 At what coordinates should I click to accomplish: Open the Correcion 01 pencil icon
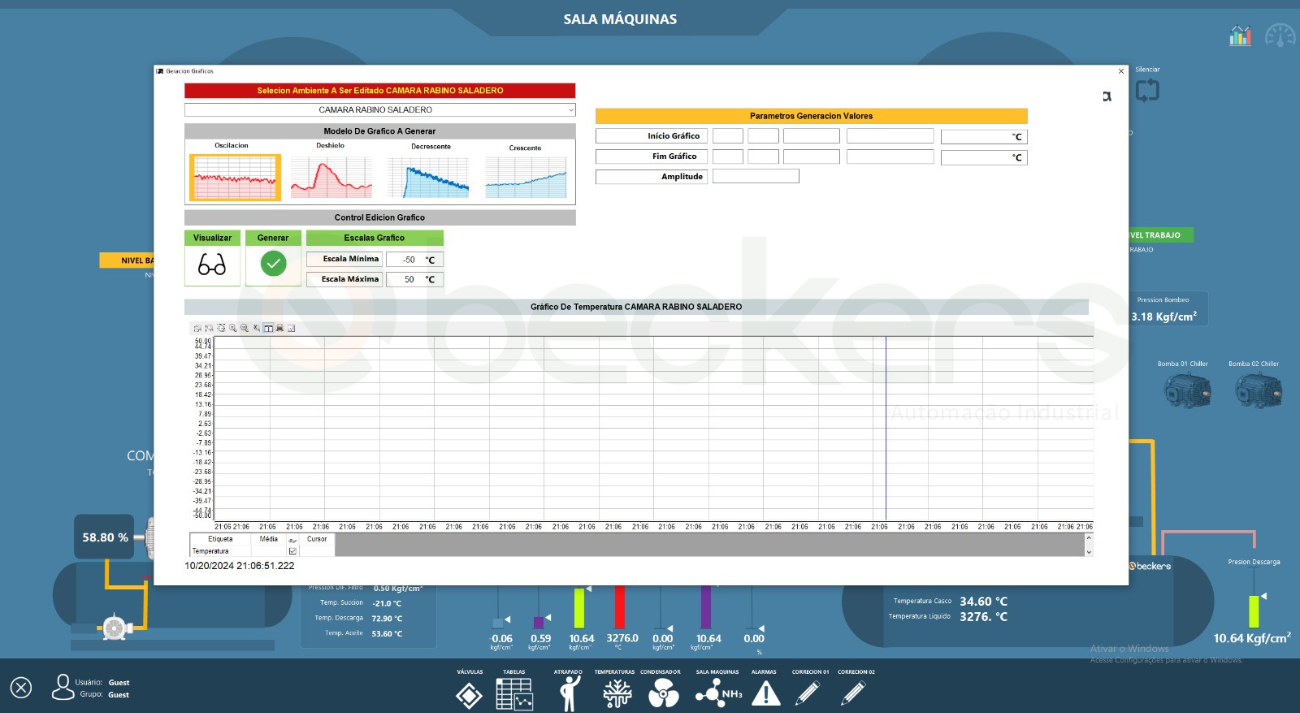[x=810, y=692]
